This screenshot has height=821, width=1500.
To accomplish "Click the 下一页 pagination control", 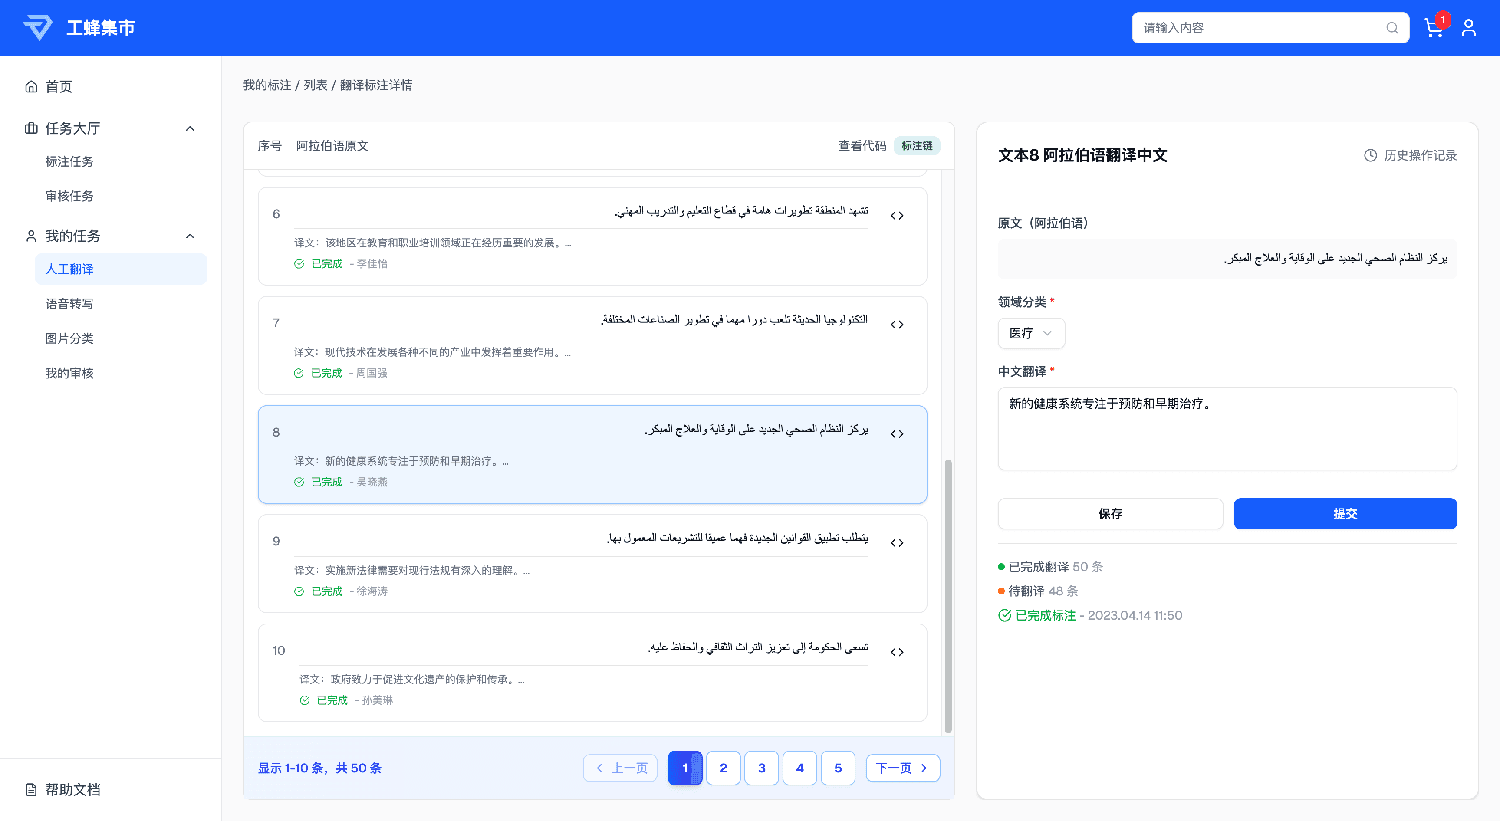I will point(903,768).
